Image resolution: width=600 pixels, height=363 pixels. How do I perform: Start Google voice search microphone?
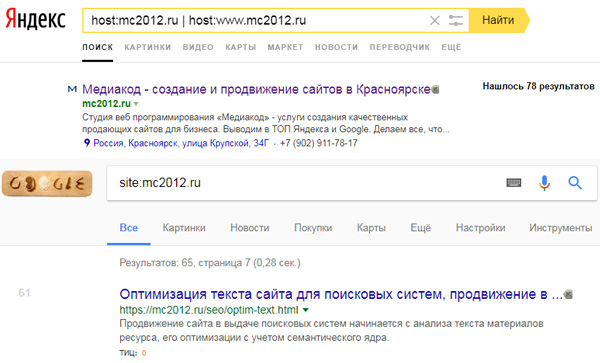point(544,183)
